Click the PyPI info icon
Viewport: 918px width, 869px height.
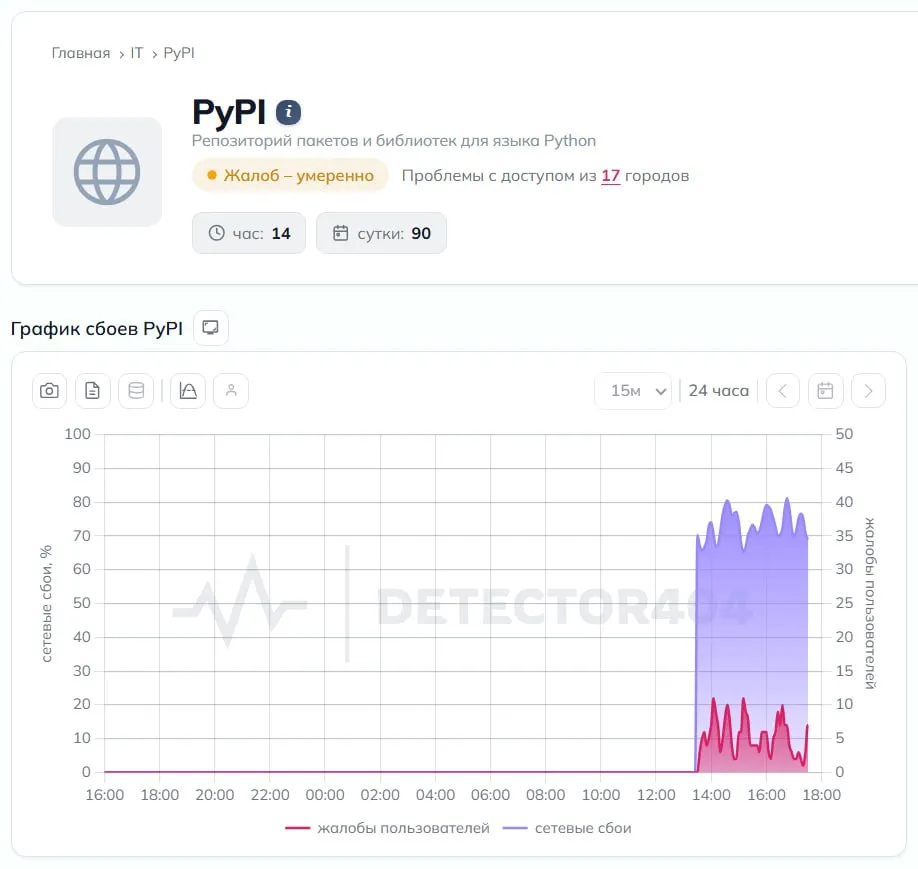click(288, 112)
